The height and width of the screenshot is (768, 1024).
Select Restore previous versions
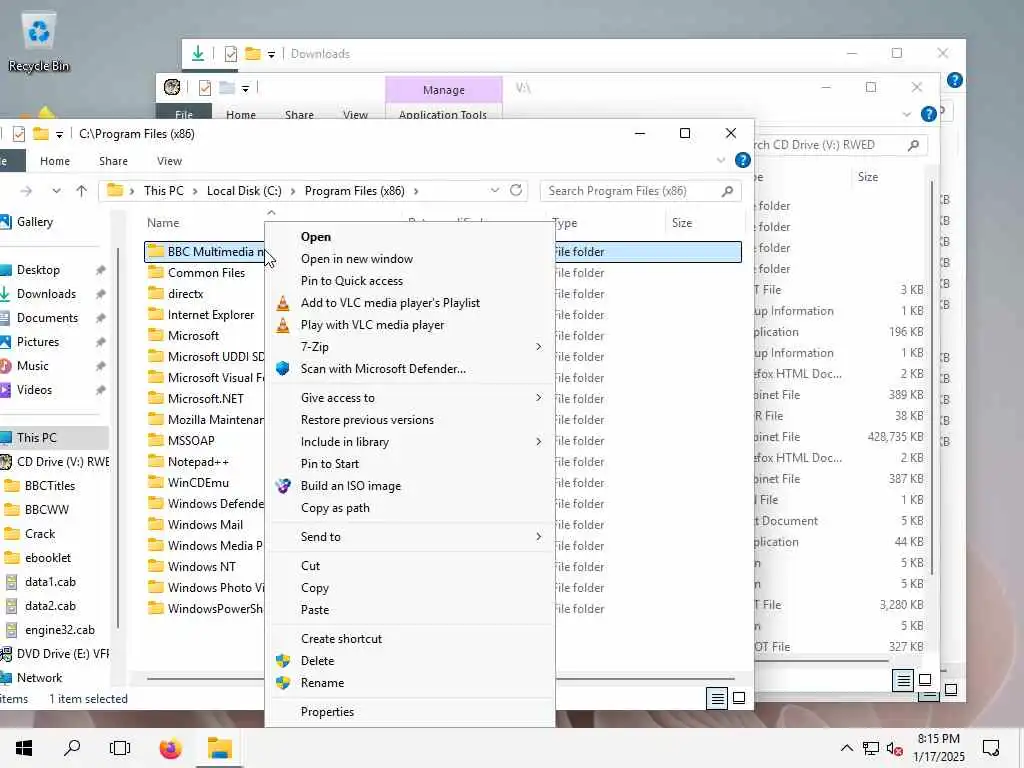[409, 420]
